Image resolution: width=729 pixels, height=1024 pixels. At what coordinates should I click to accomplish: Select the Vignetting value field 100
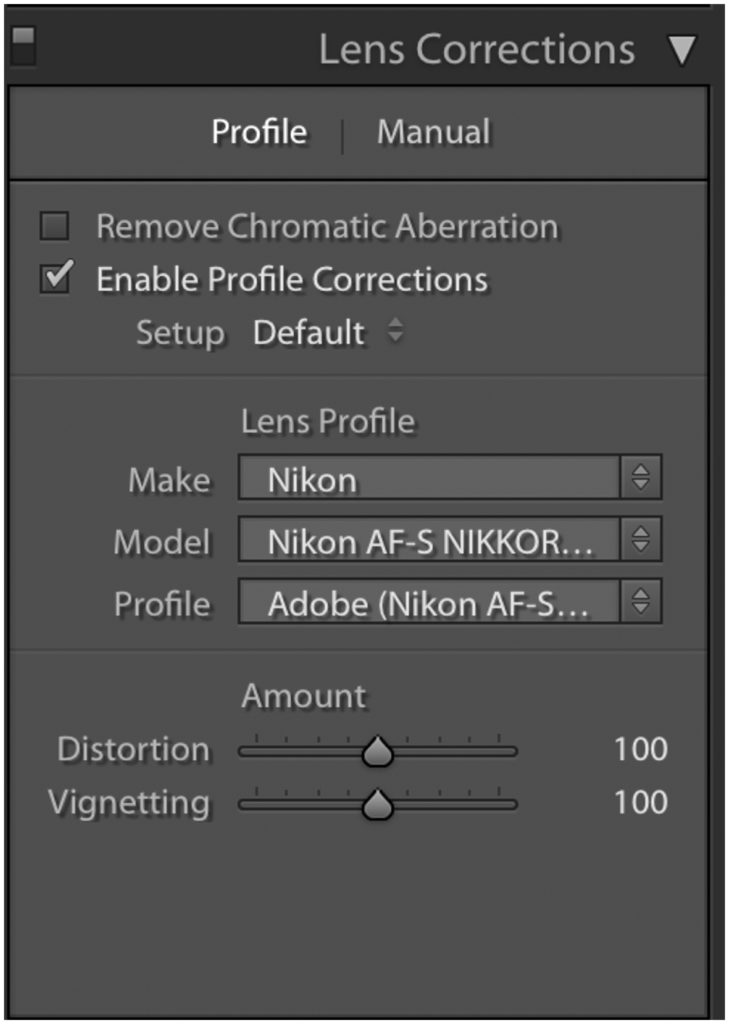tap(641, 803)
